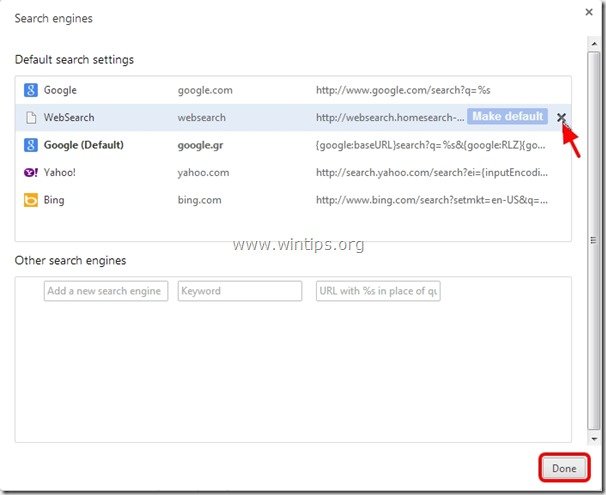This screenshot has height=495, width=606.
Task: Click the Google (Default) favicon
Action: [31, 145]
